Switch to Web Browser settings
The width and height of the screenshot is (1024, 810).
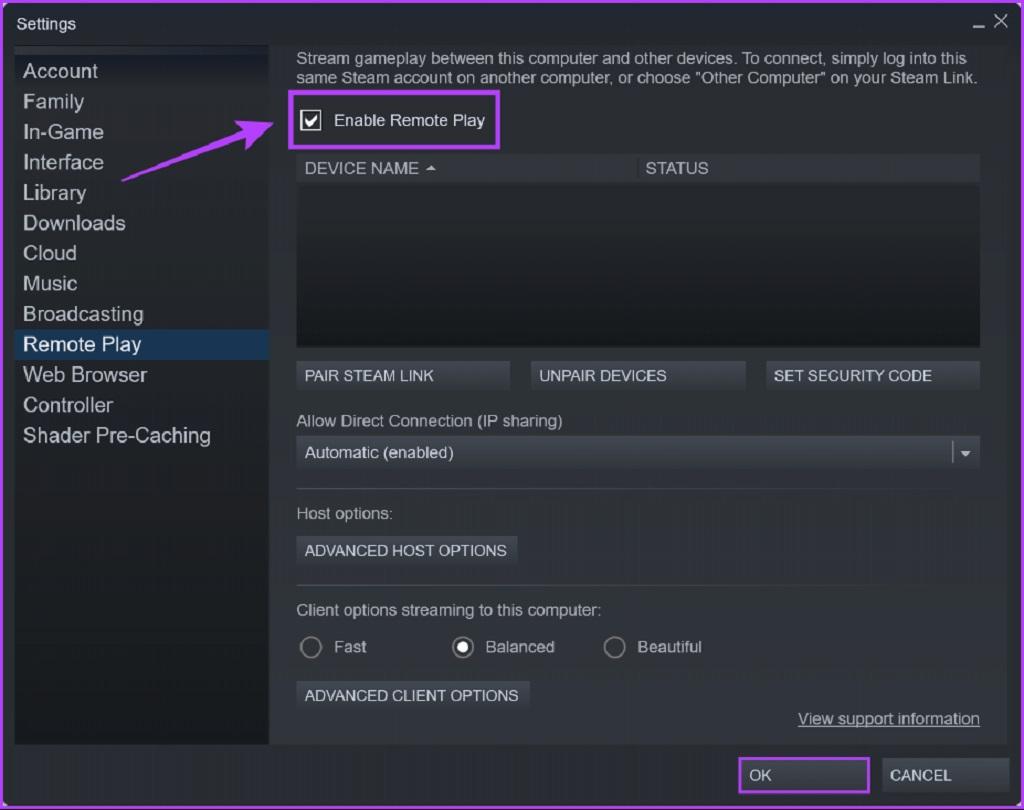pos(141,374)
